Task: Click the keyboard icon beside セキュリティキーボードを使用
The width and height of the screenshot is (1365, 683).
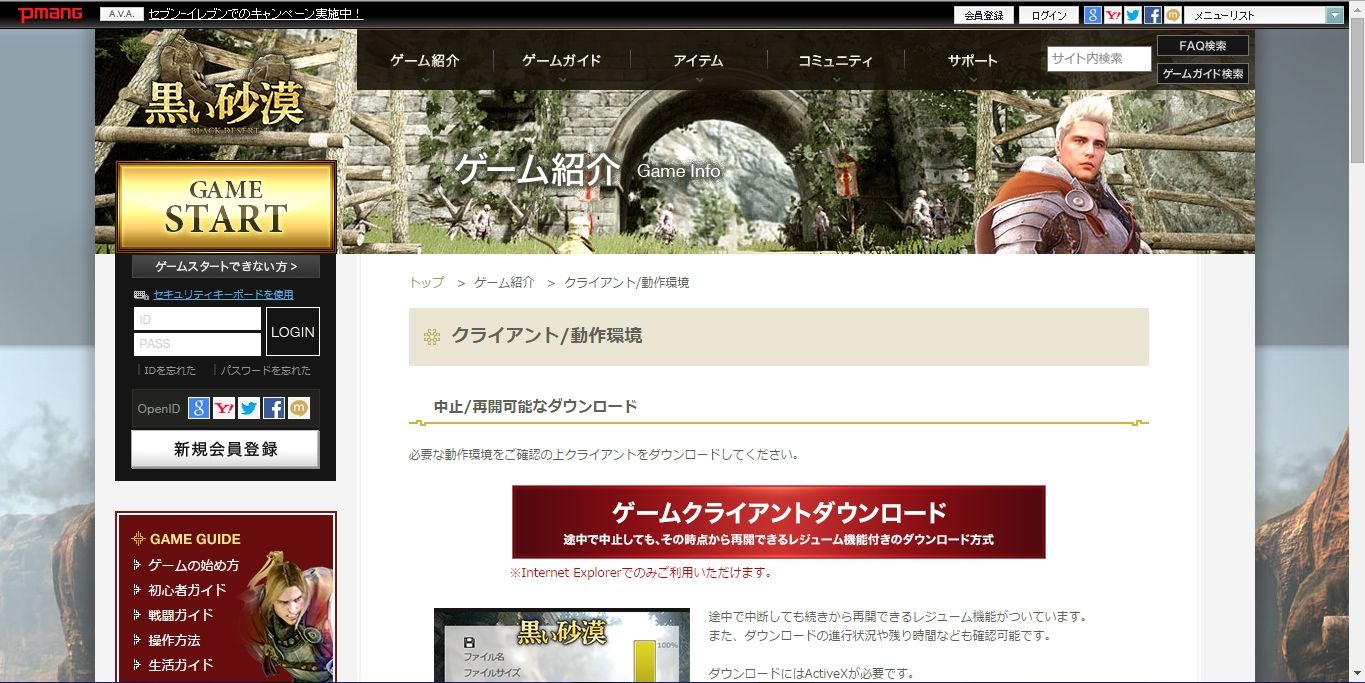Action: coord(141,295)
